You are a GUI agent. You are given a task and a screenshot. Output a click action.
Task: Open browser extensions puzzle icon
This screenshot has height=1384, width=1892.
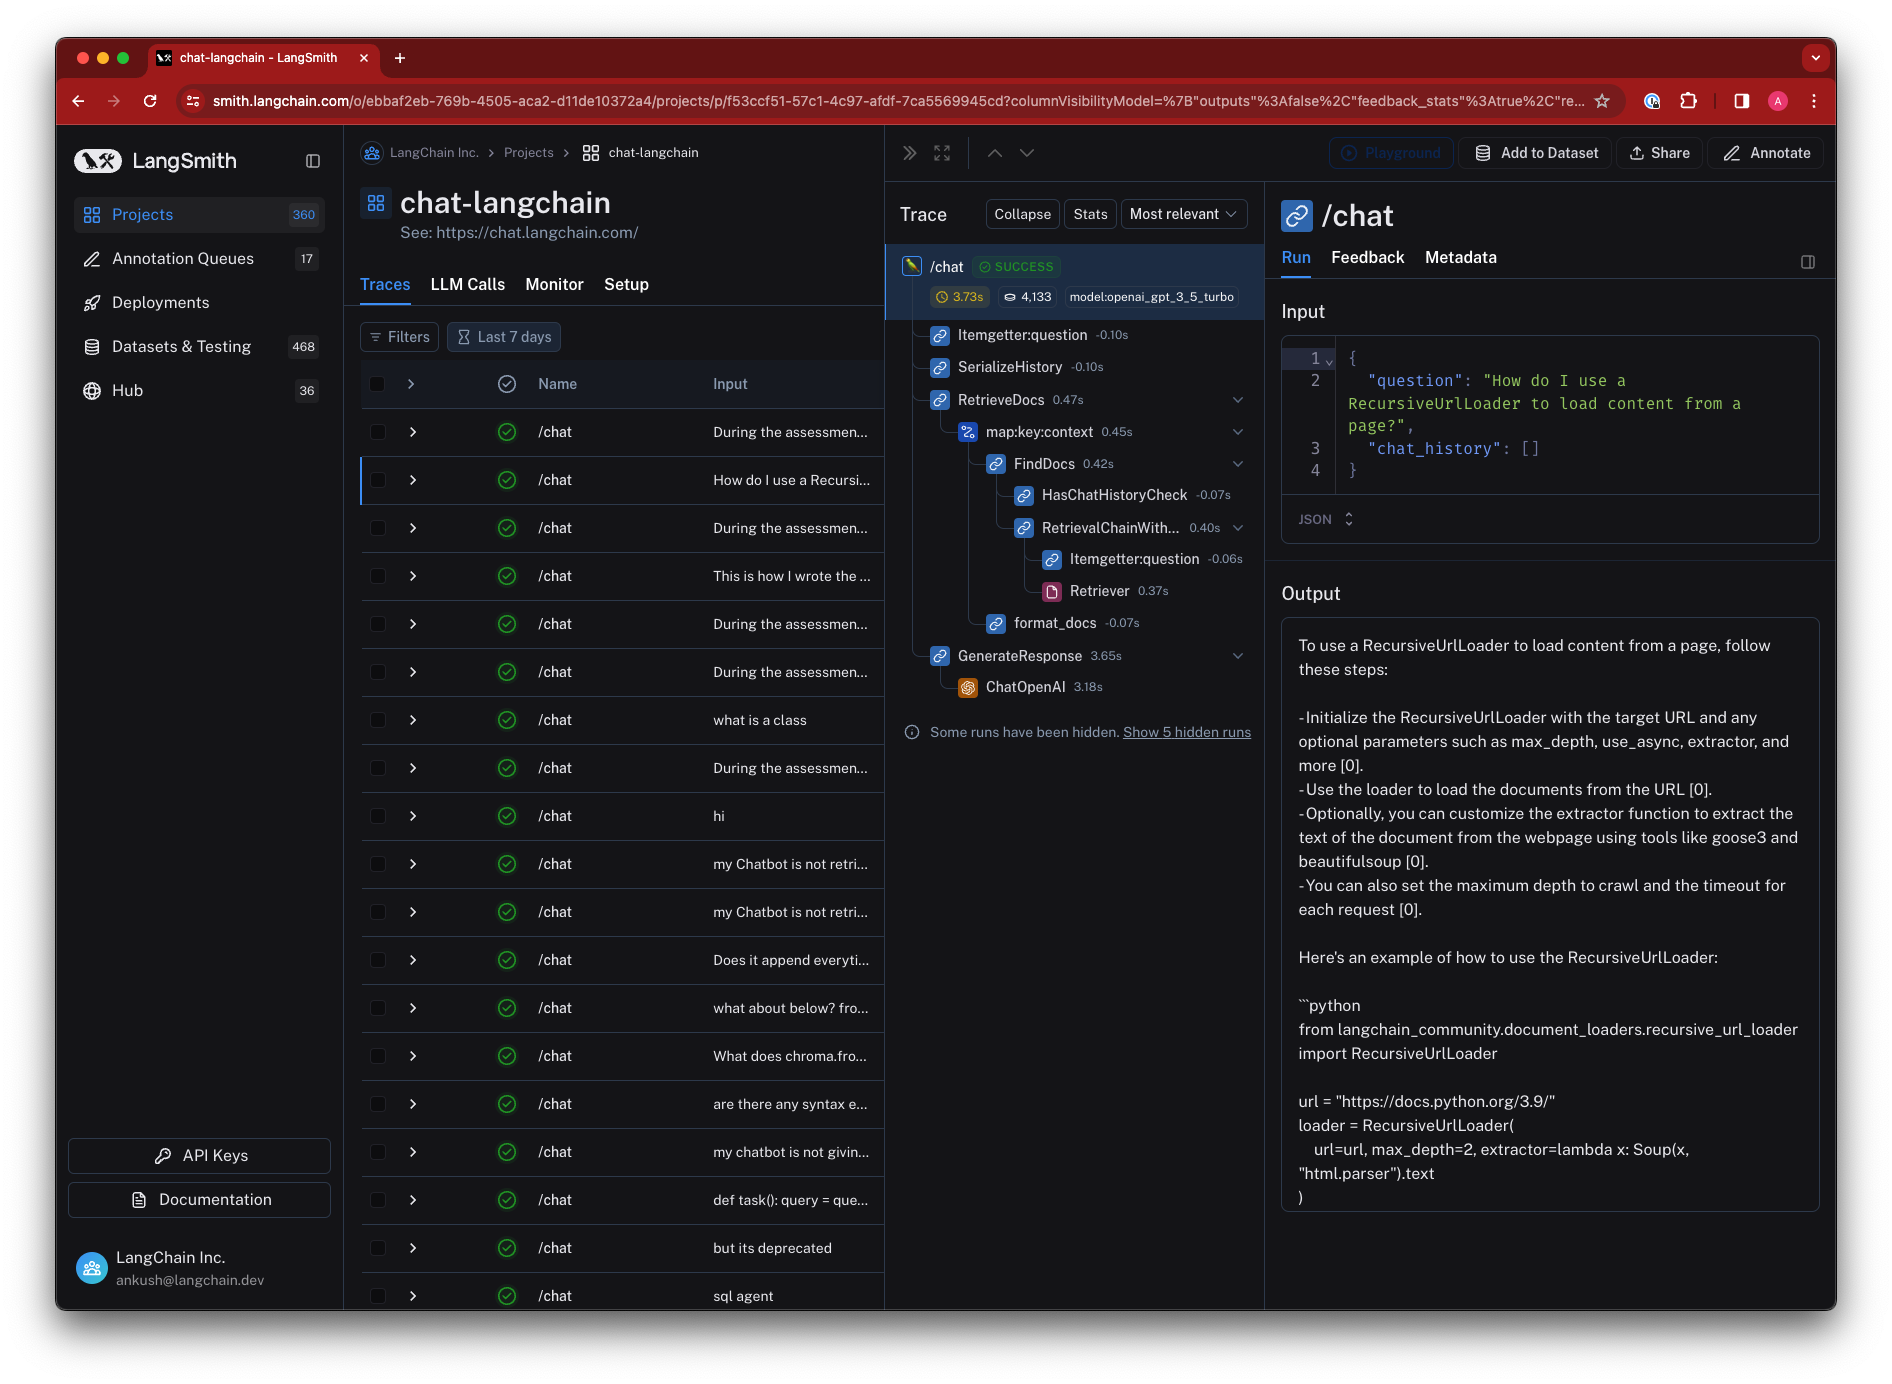pos(1689,101)
